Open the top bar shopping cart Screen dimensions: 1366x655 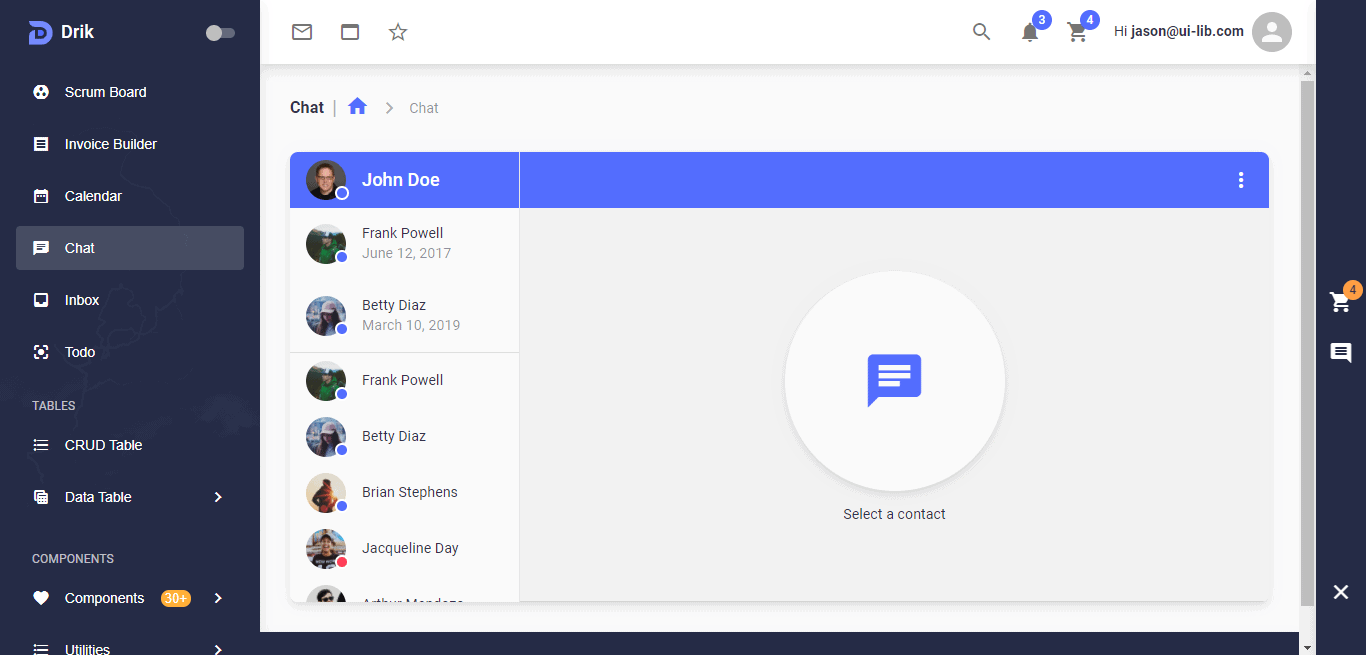[x=1077, y=32]
